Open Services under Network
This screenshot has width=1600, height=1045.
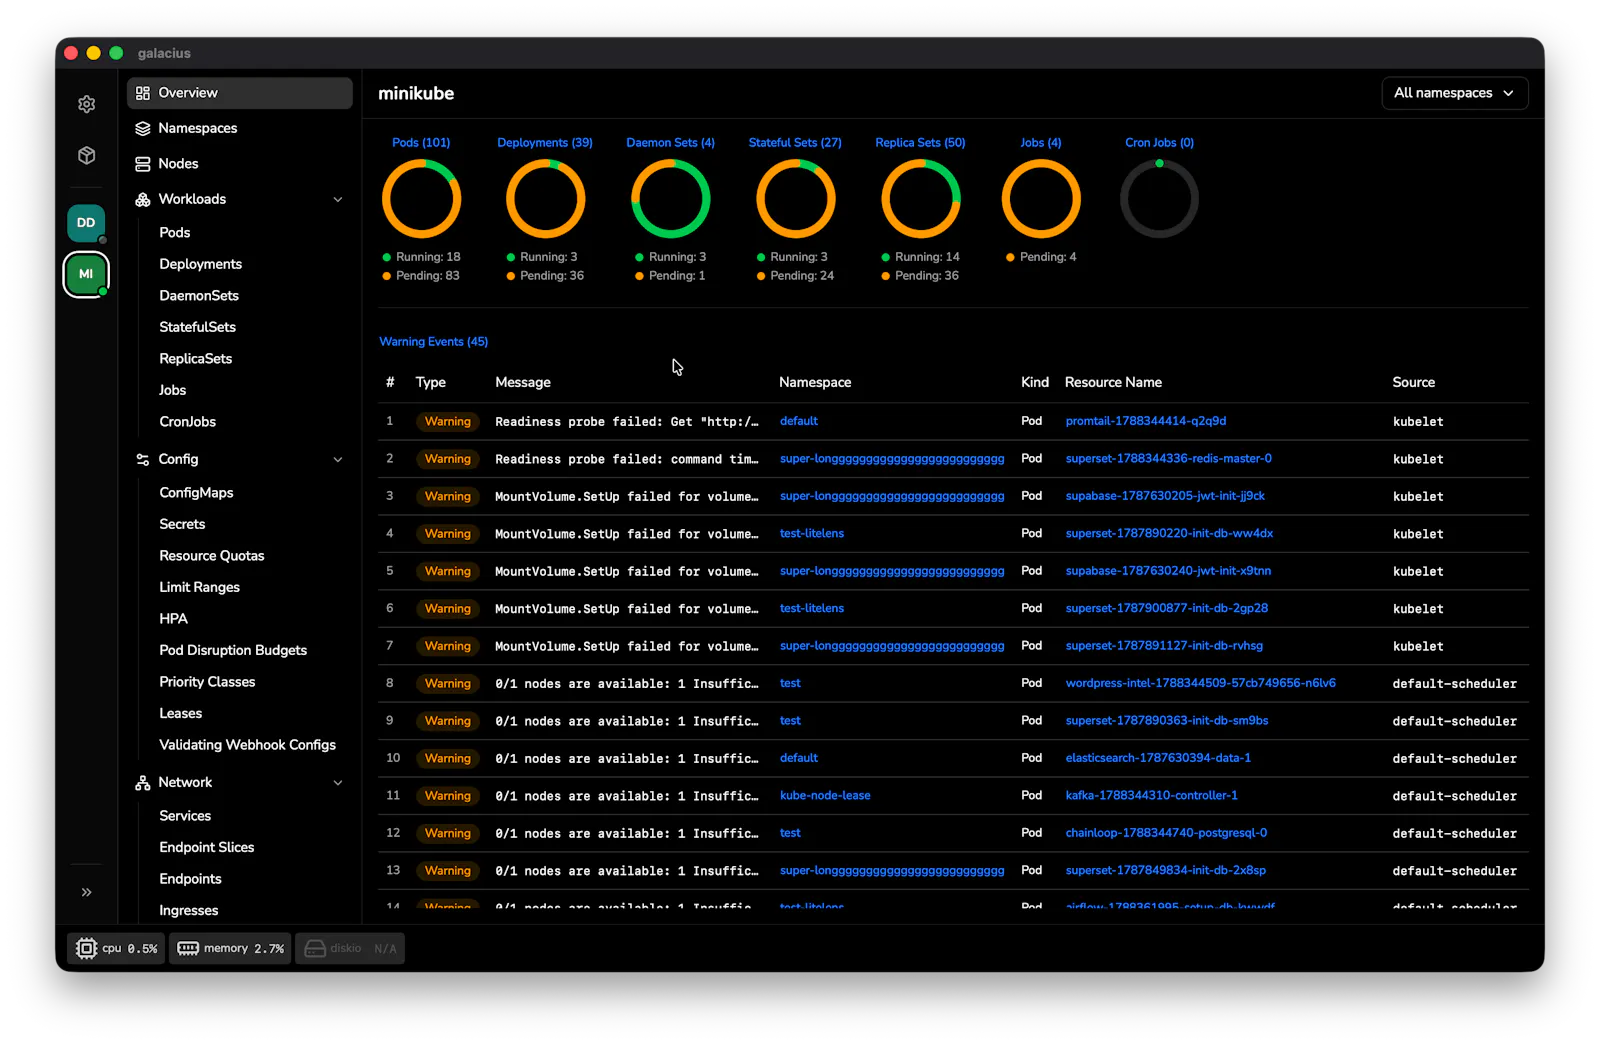pos(185,816)
